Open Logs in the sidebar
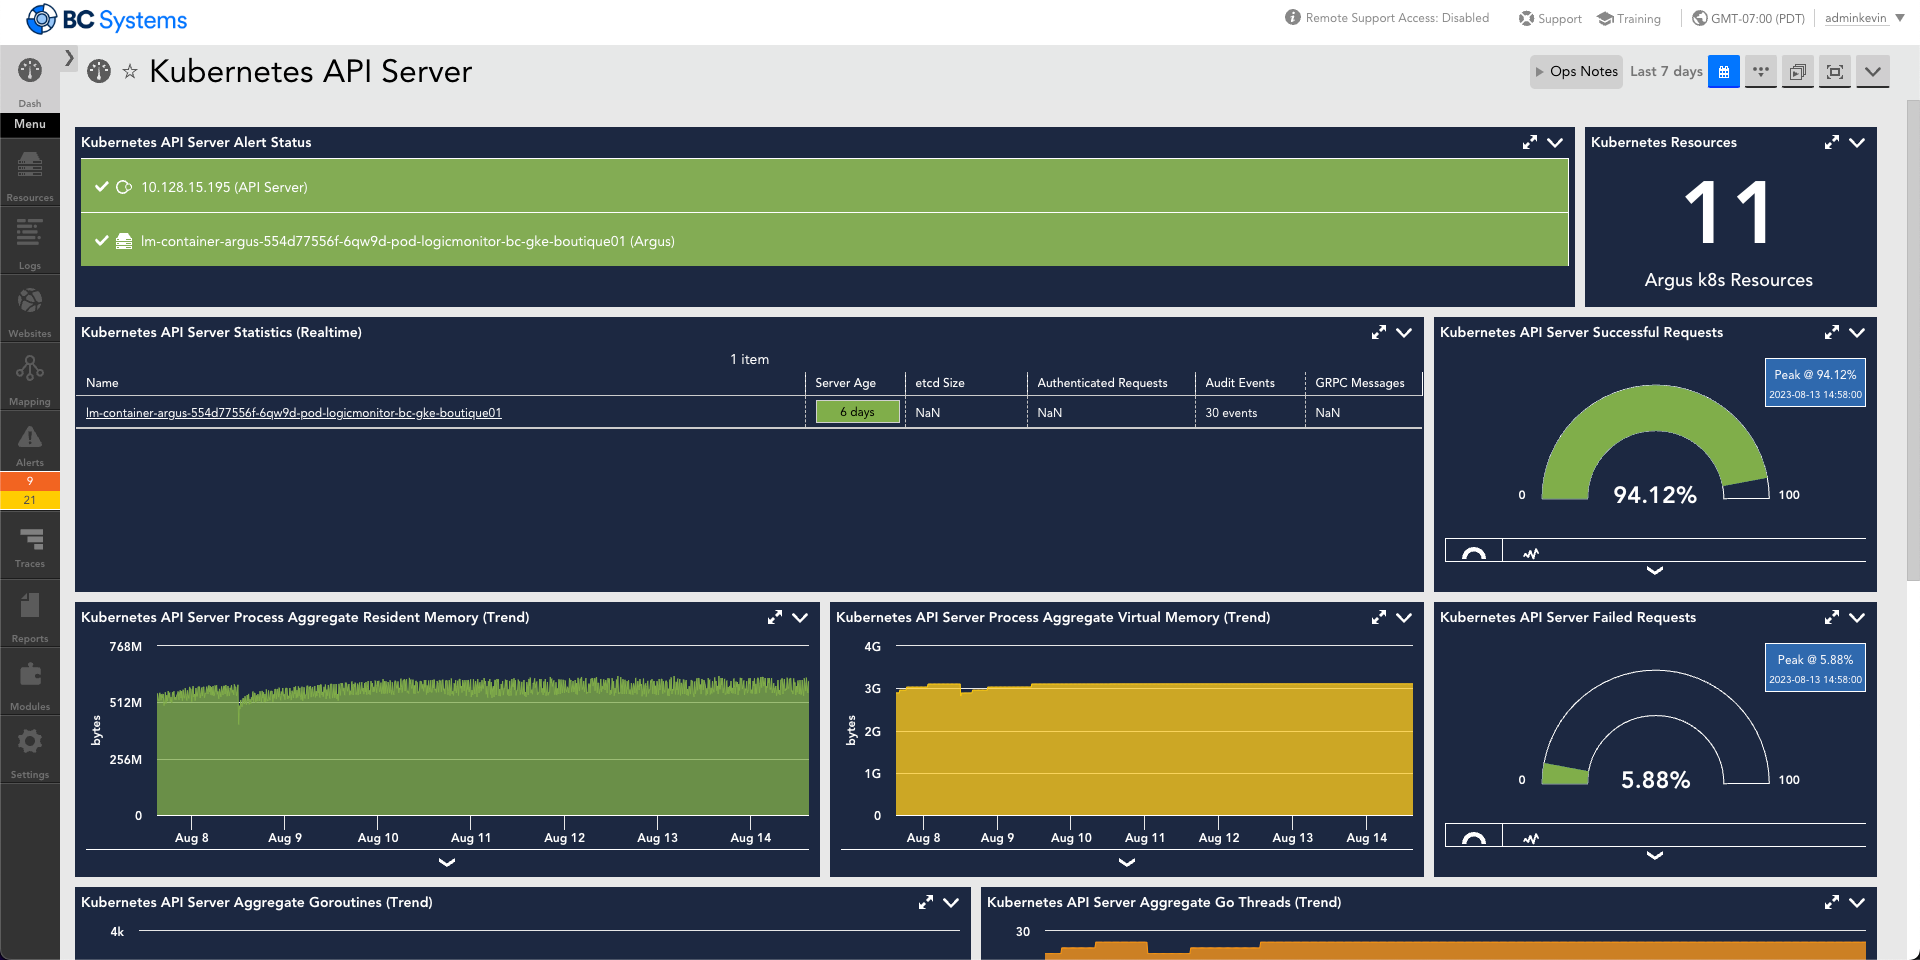This screenshot has width=1920, height=960. point(30,243)
